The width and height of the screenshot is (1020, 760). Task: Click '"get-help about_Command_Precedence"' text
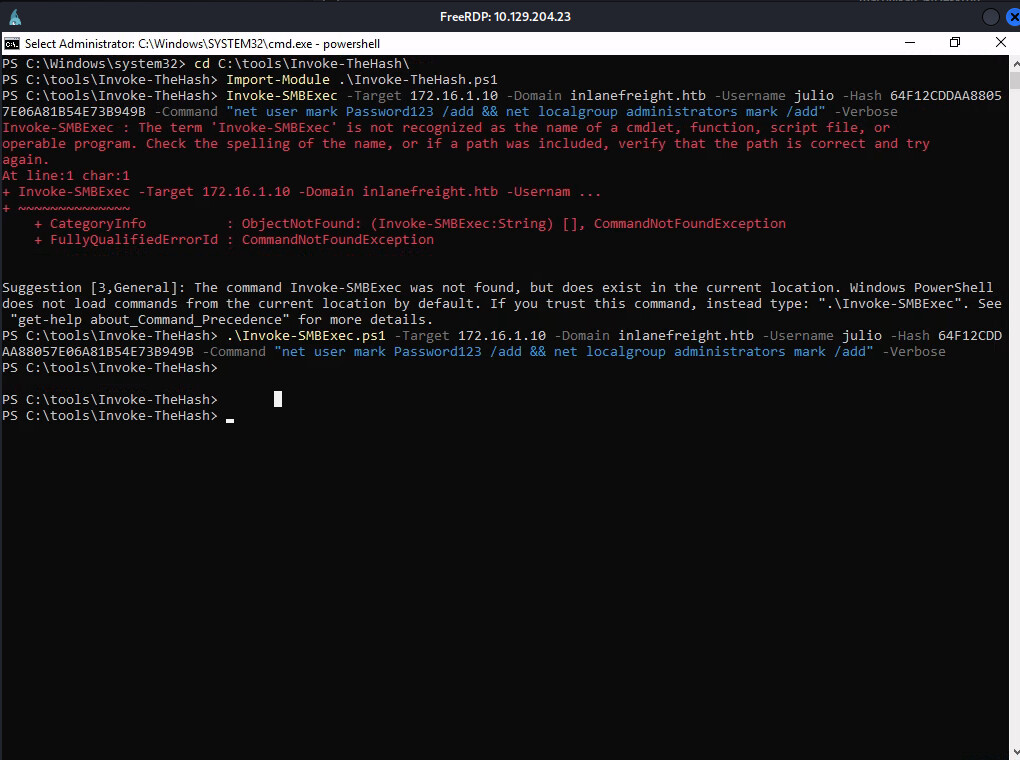click(x=150, y=319)
